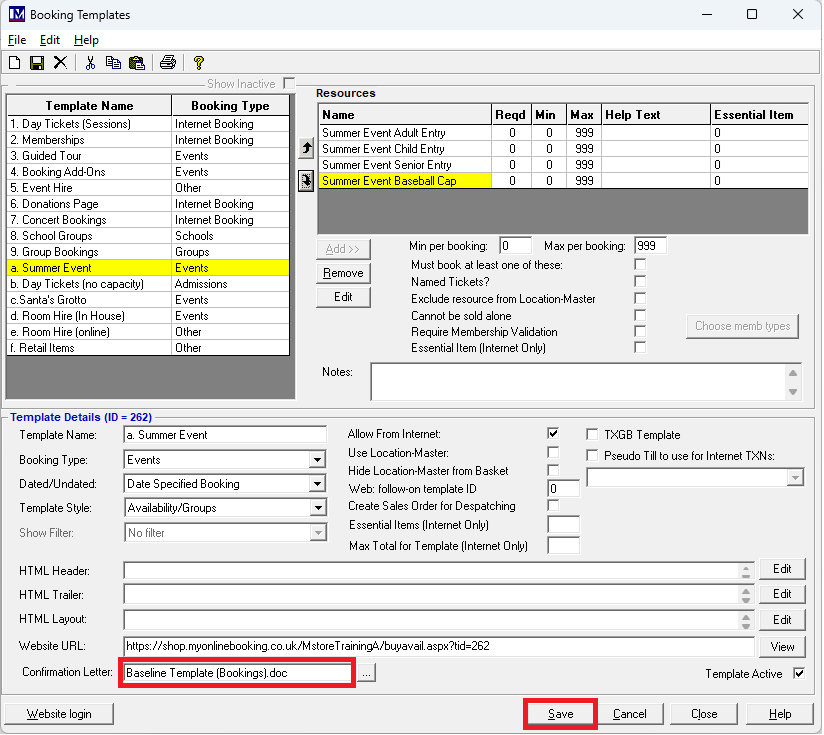Click the Print toolbar icon
824x735 pixels.
[x=168, y=62]
